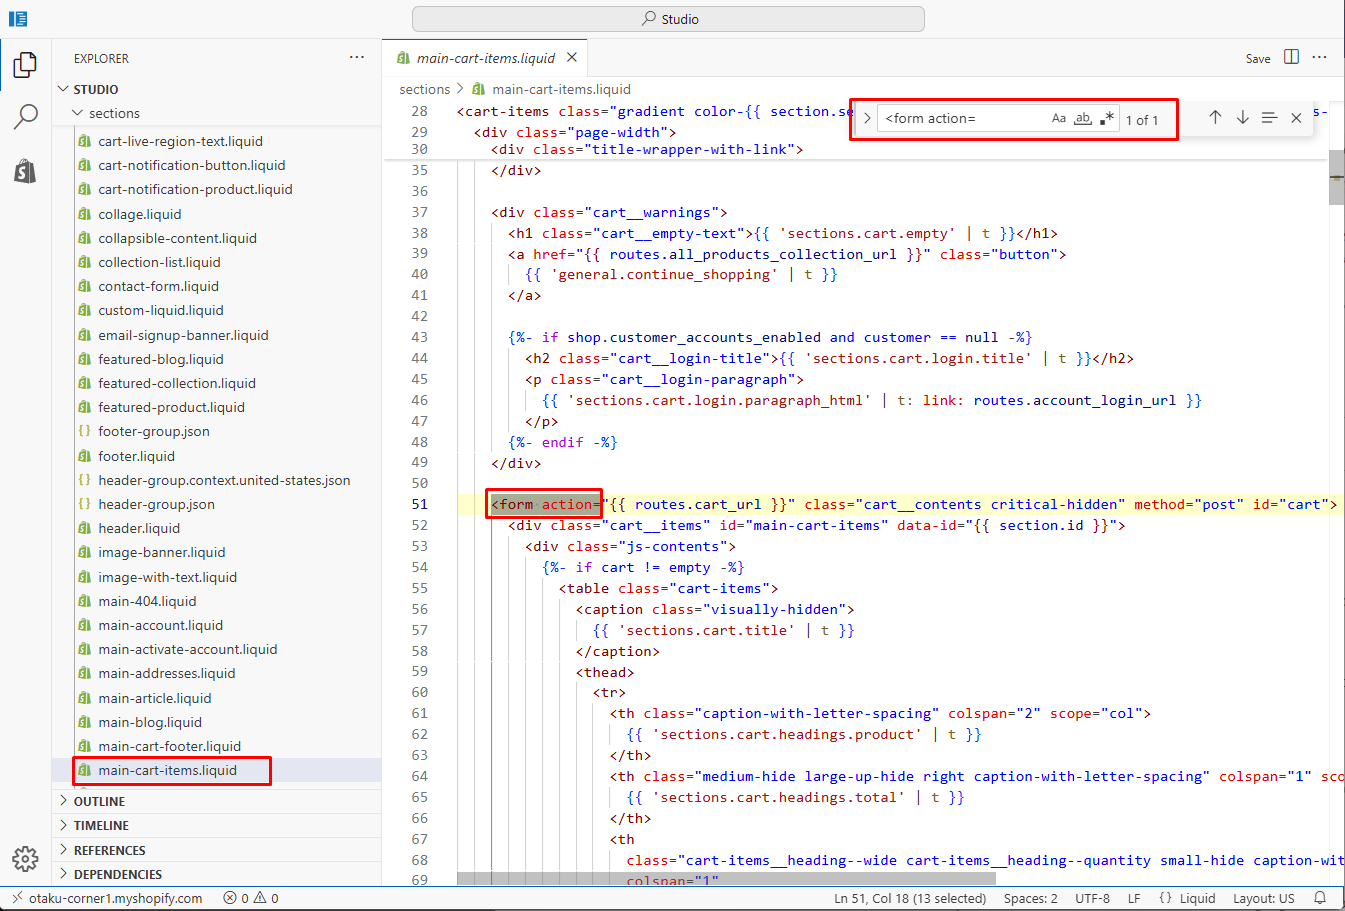Open cart-live-region-text.liquid file
Viewport: 1345px width, 911px height.
[x=180, y=141]
